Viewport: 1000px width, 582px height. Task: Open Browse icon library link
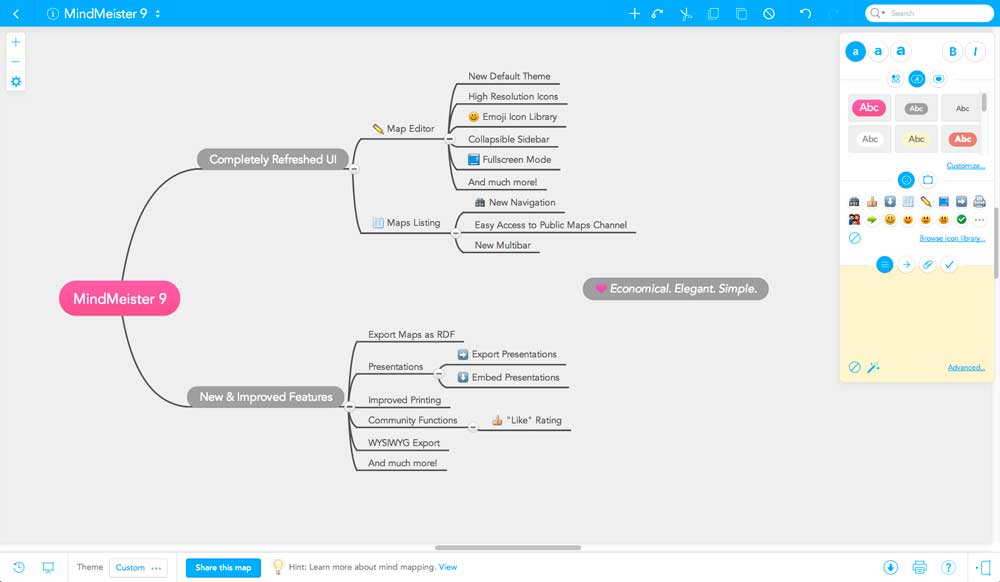tap(952, 238)
